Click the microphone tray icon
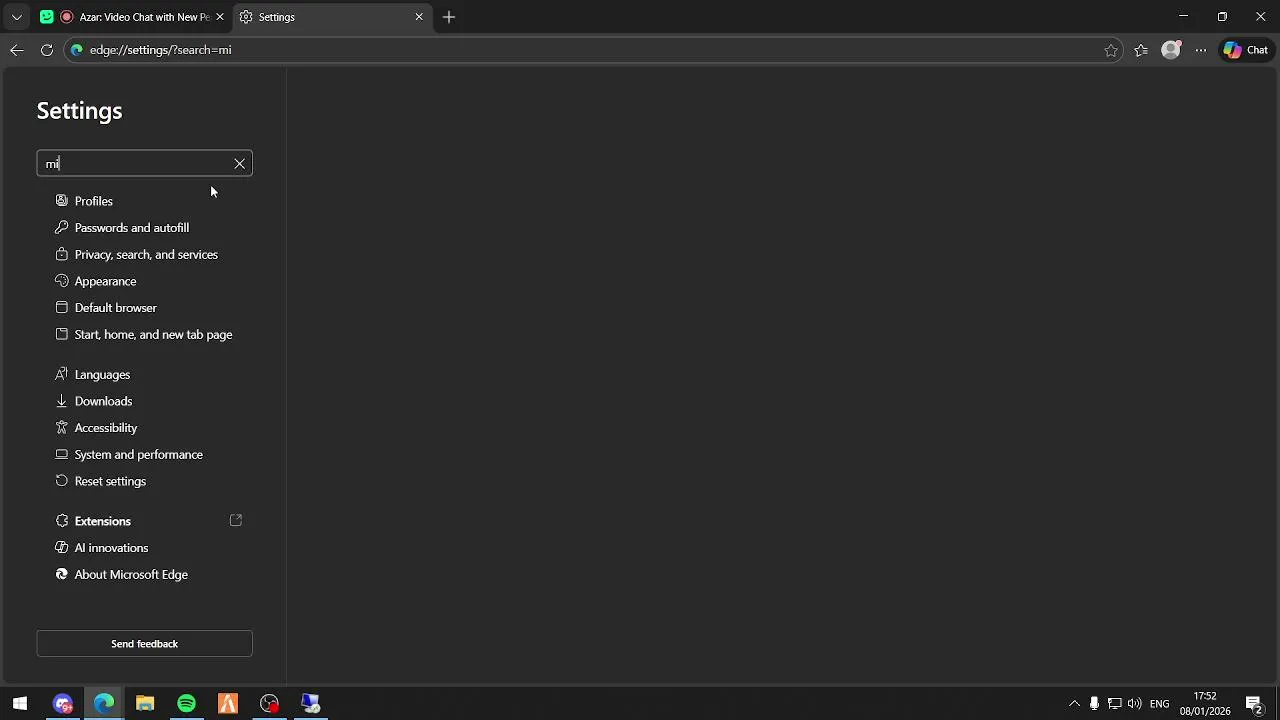The height and width of the screenshot is (720, 1280). coord(1094,704)
